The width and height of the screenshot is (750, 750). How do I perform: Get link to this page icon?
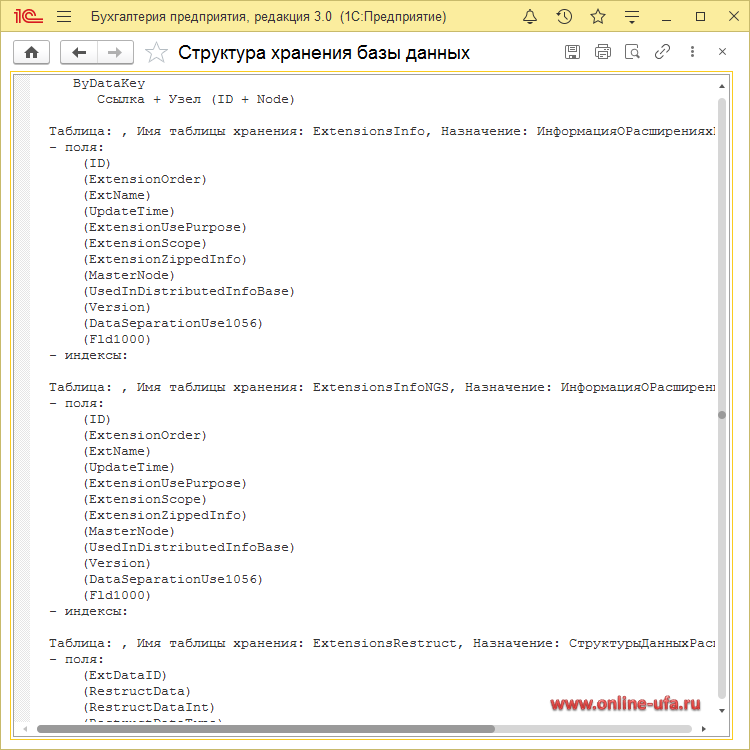pos(662,52)
